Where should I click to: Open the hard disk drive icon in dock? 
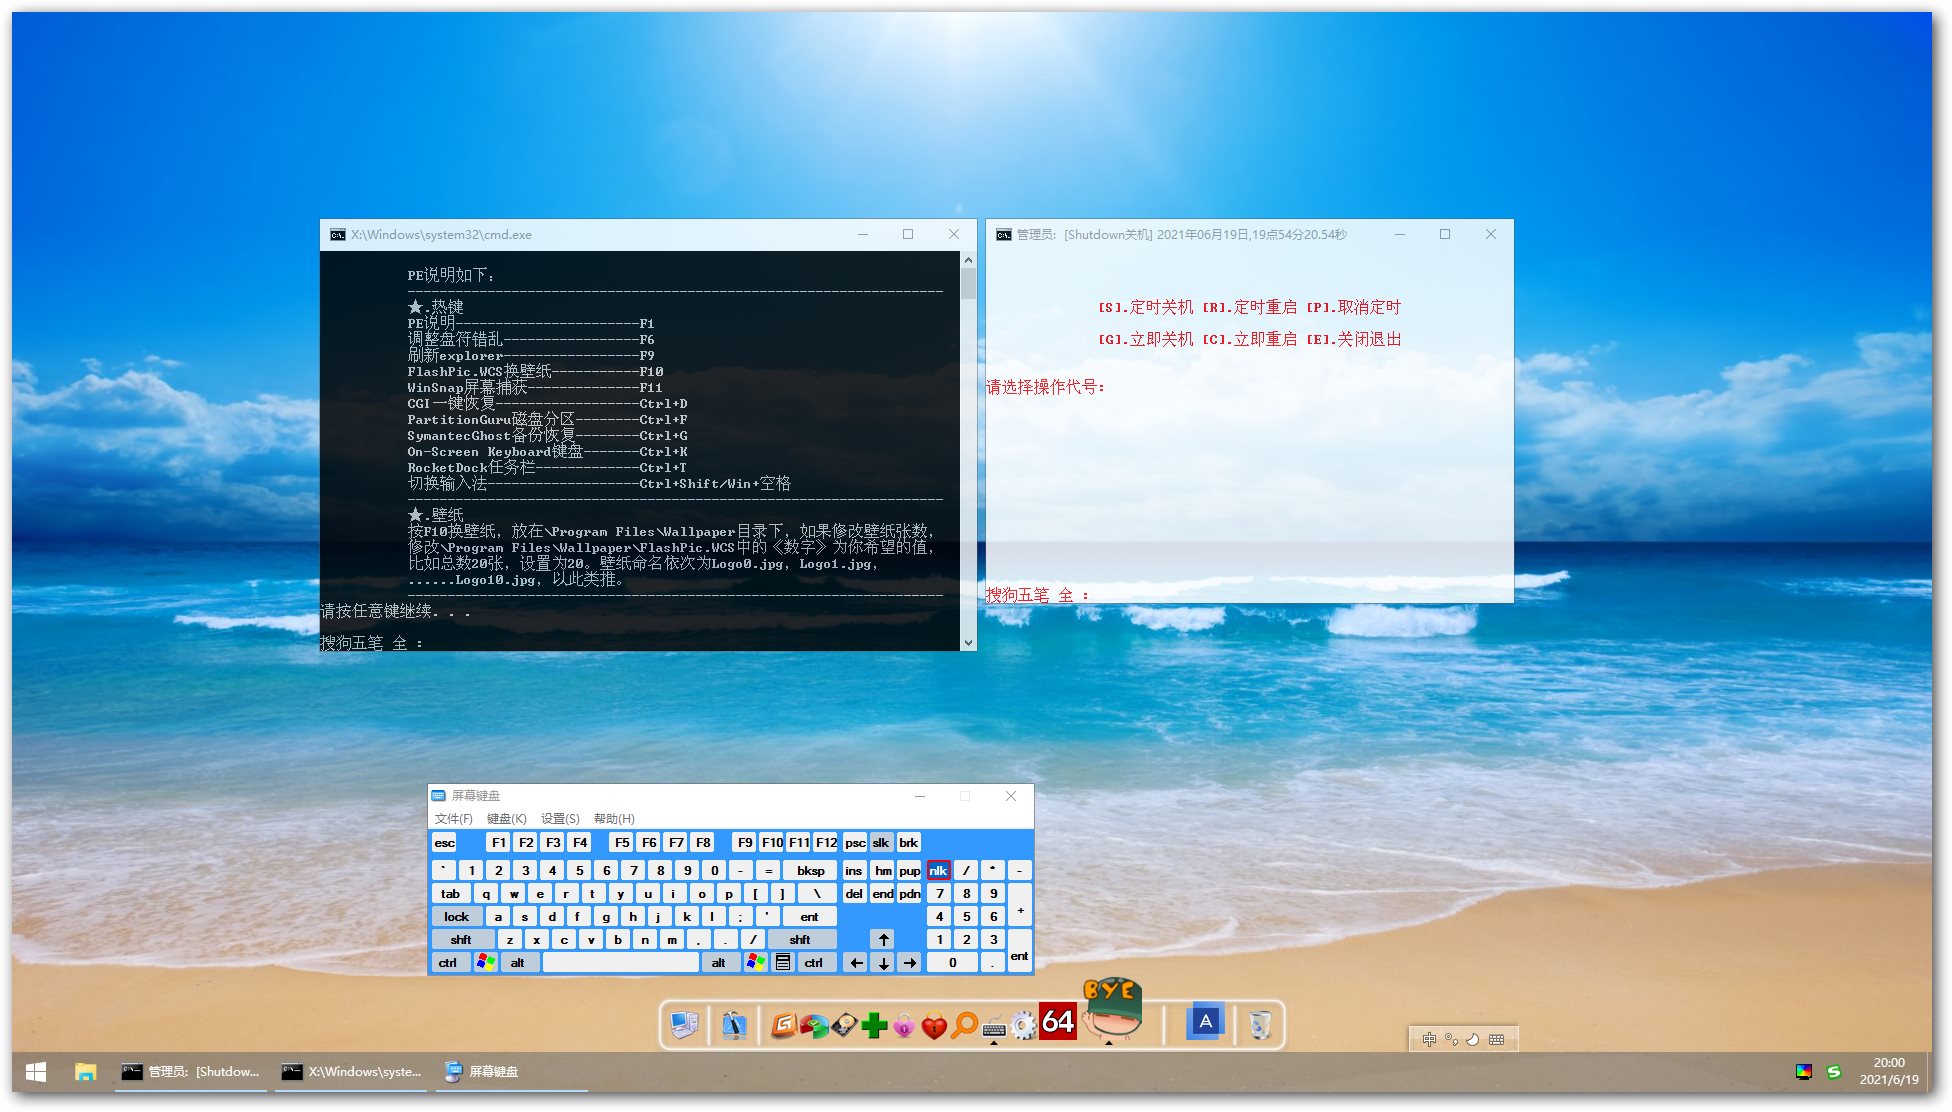tap(844, 1026)
